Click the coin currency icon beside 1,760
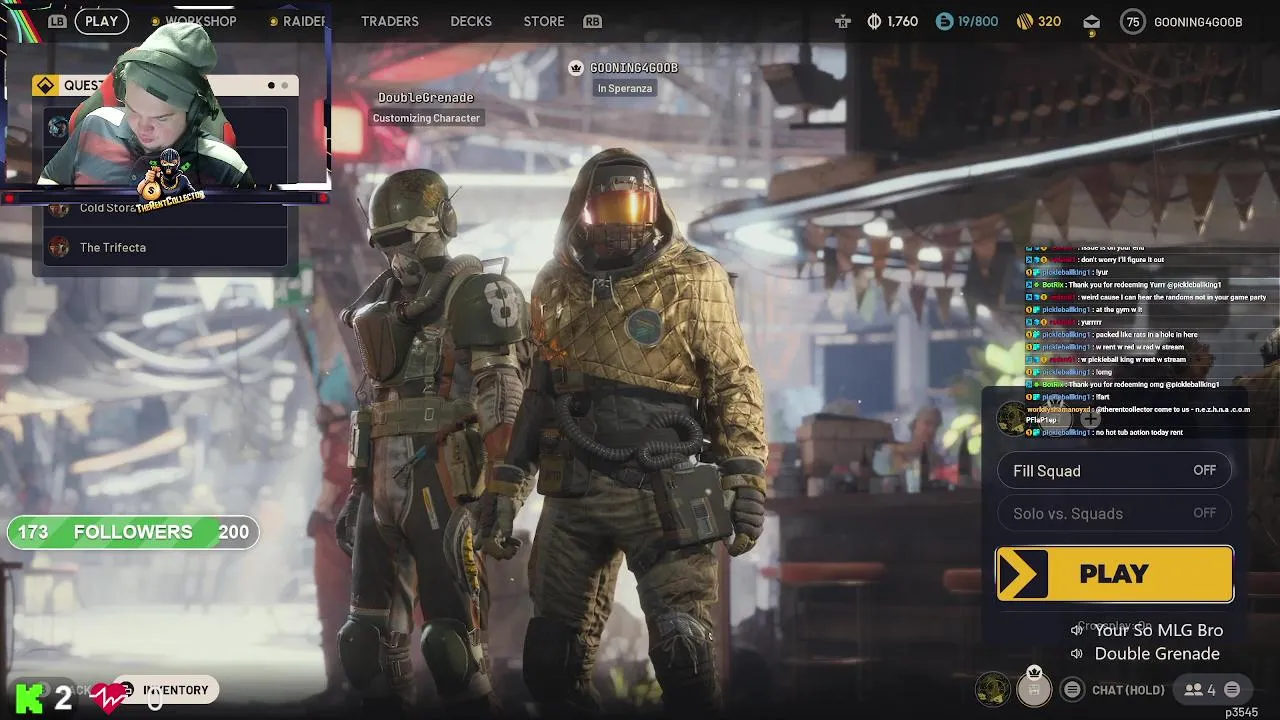 (x=874, y=21)
